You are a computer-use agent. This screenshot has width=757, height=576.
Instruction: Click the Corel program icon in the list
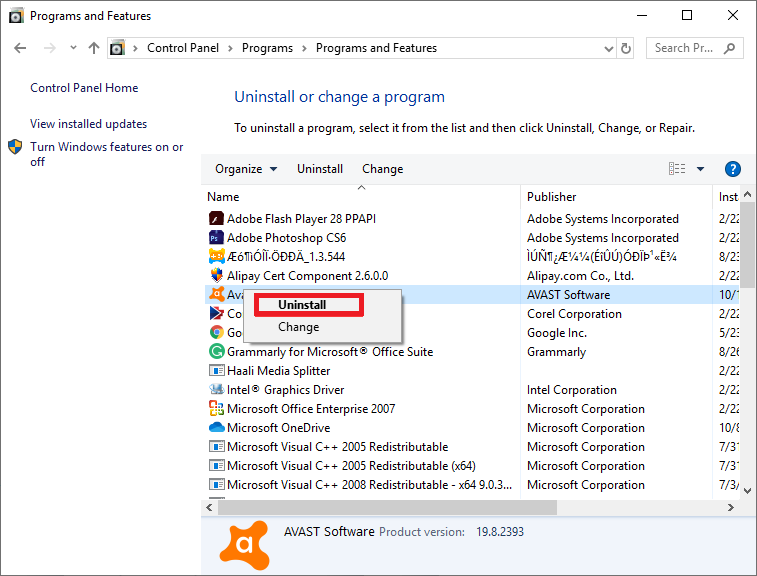coord(216,313)
